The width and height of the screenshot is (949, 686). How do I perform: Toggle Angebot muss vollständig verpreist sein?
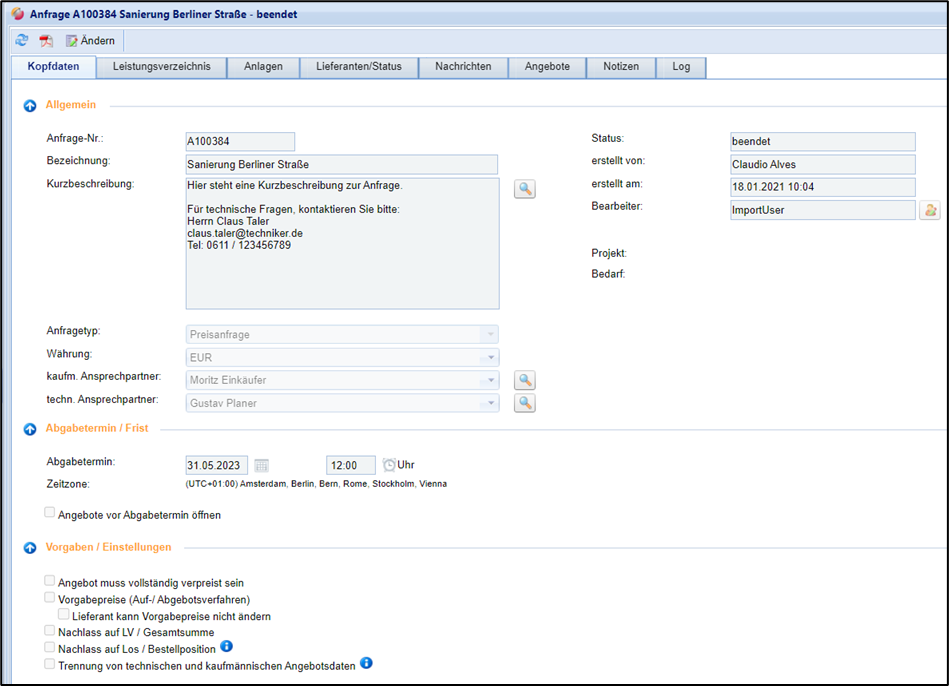pos(51,581)
